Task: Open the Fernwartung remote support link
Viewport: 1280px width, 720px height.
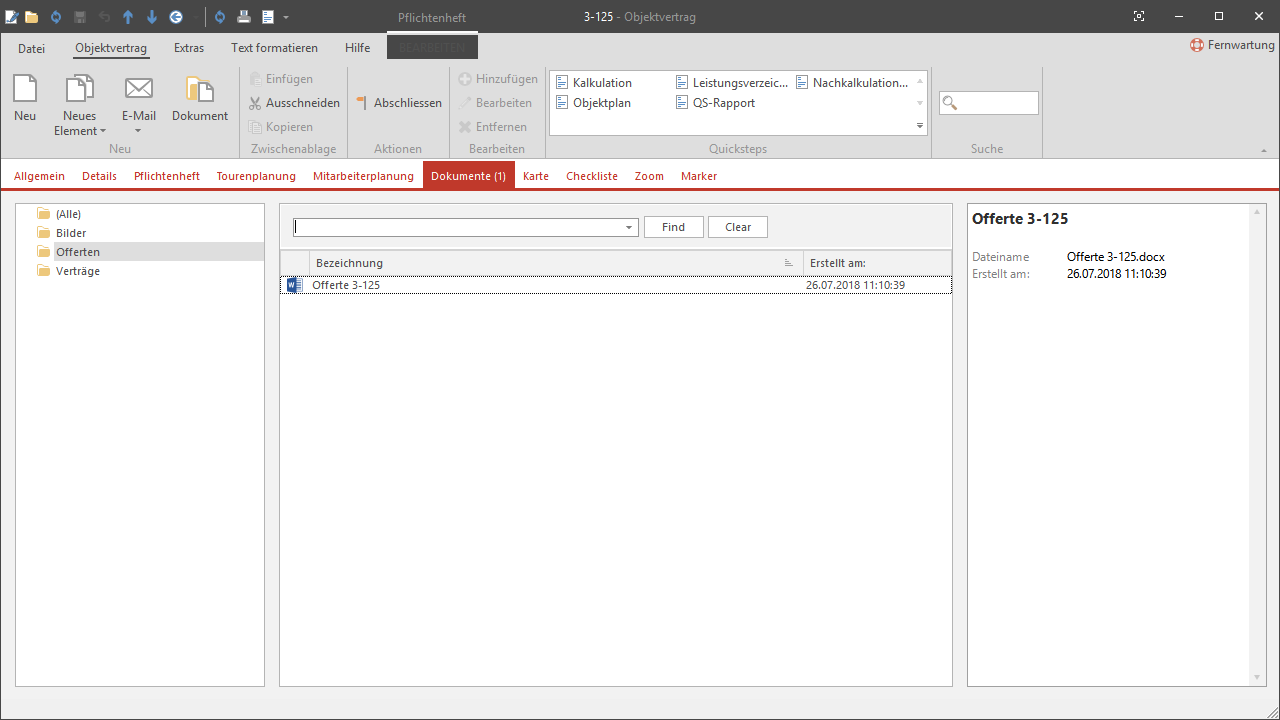Action: point(1232,45)
